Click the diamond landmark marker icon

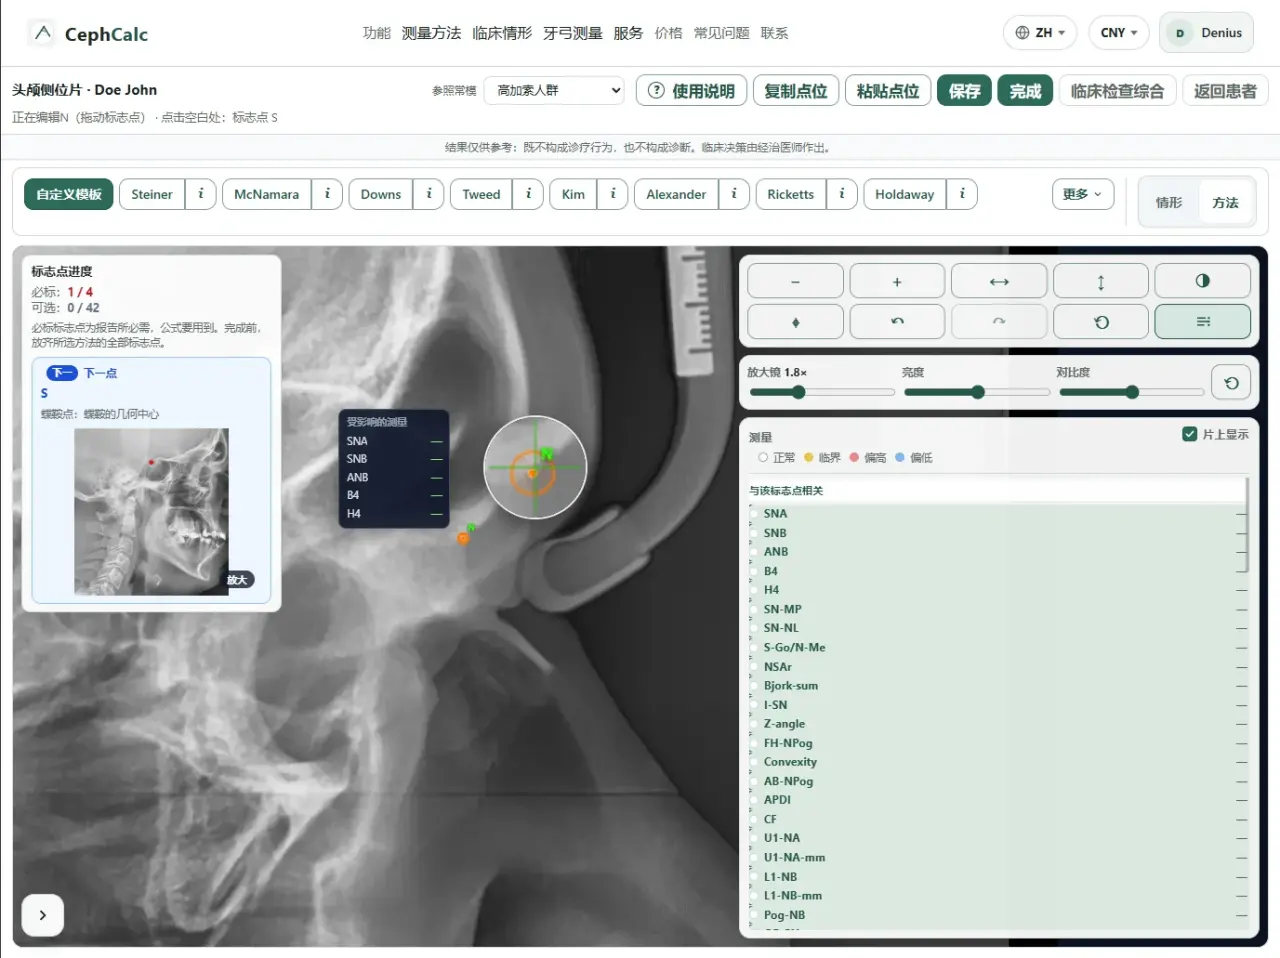coord(795,322)
